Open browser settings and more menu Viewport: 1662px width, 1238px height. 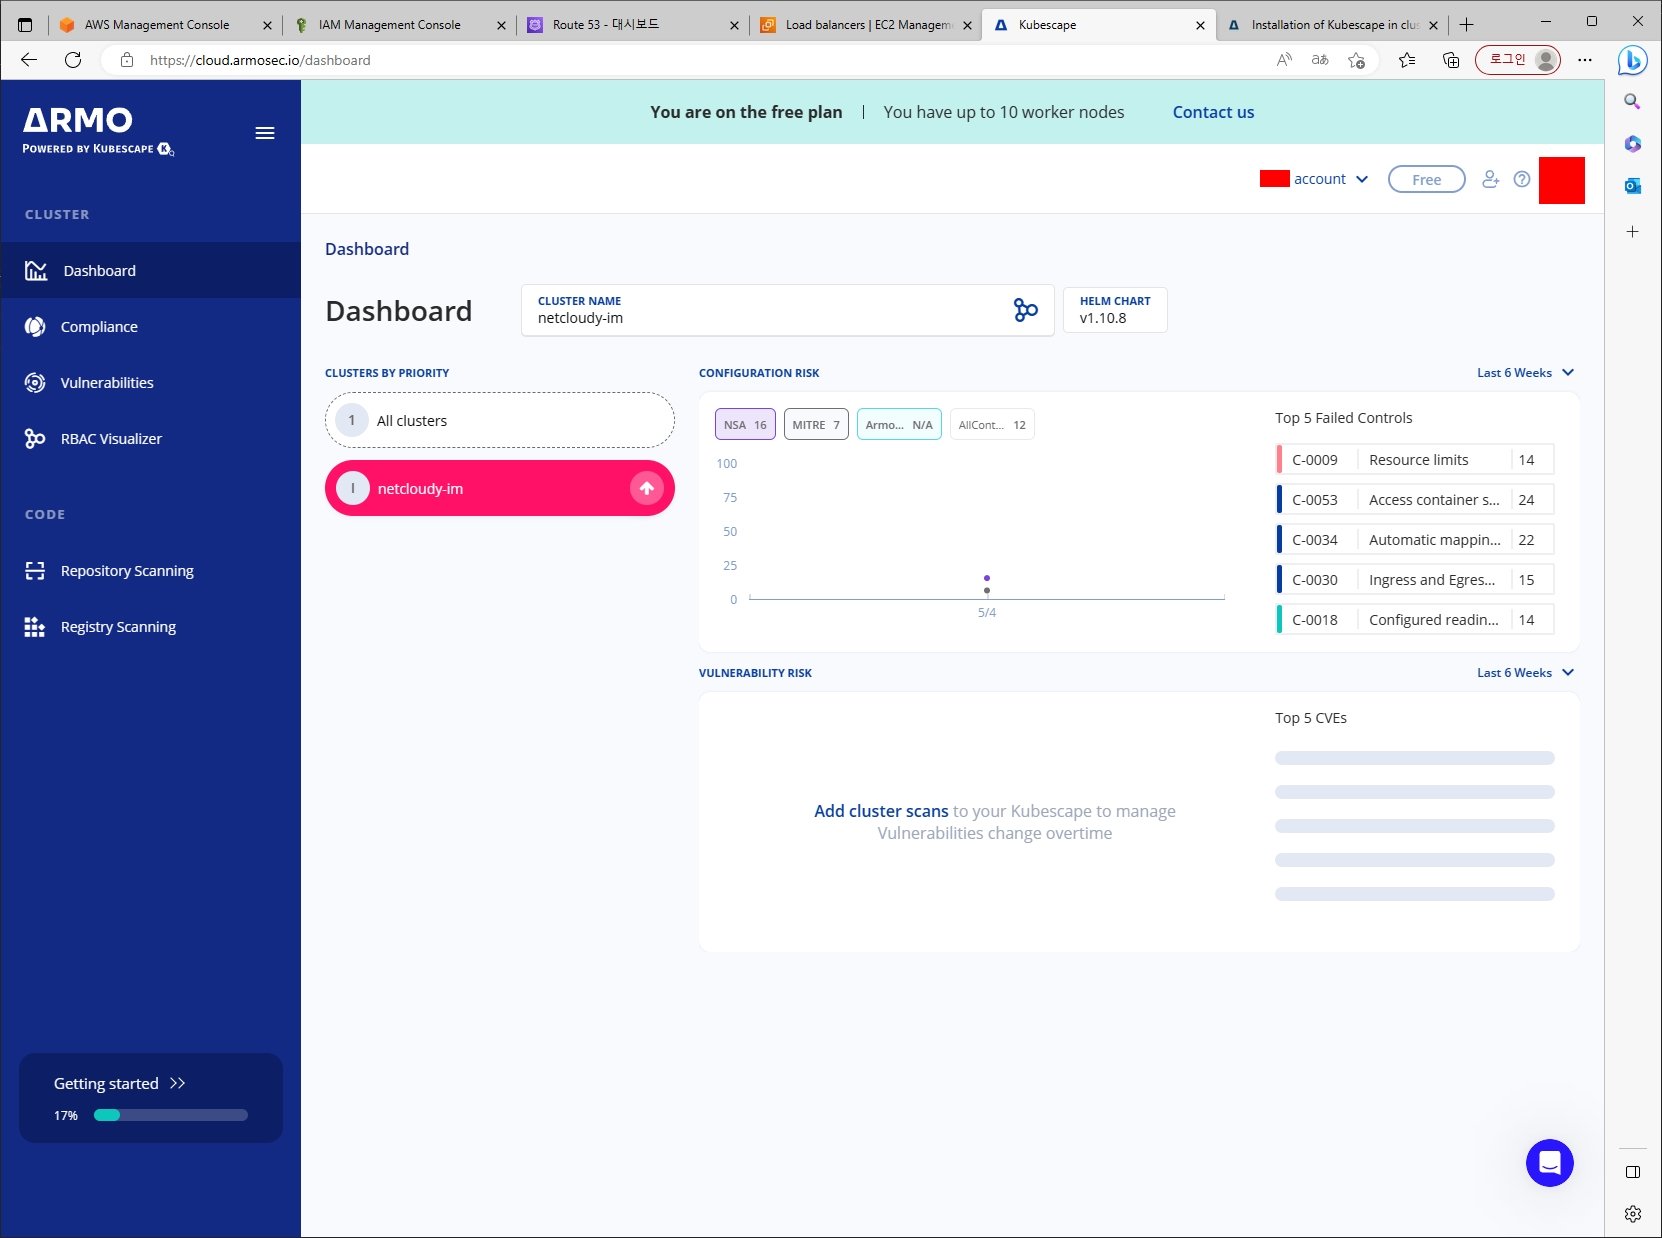pyautogui.click(x=1585, y=60)
